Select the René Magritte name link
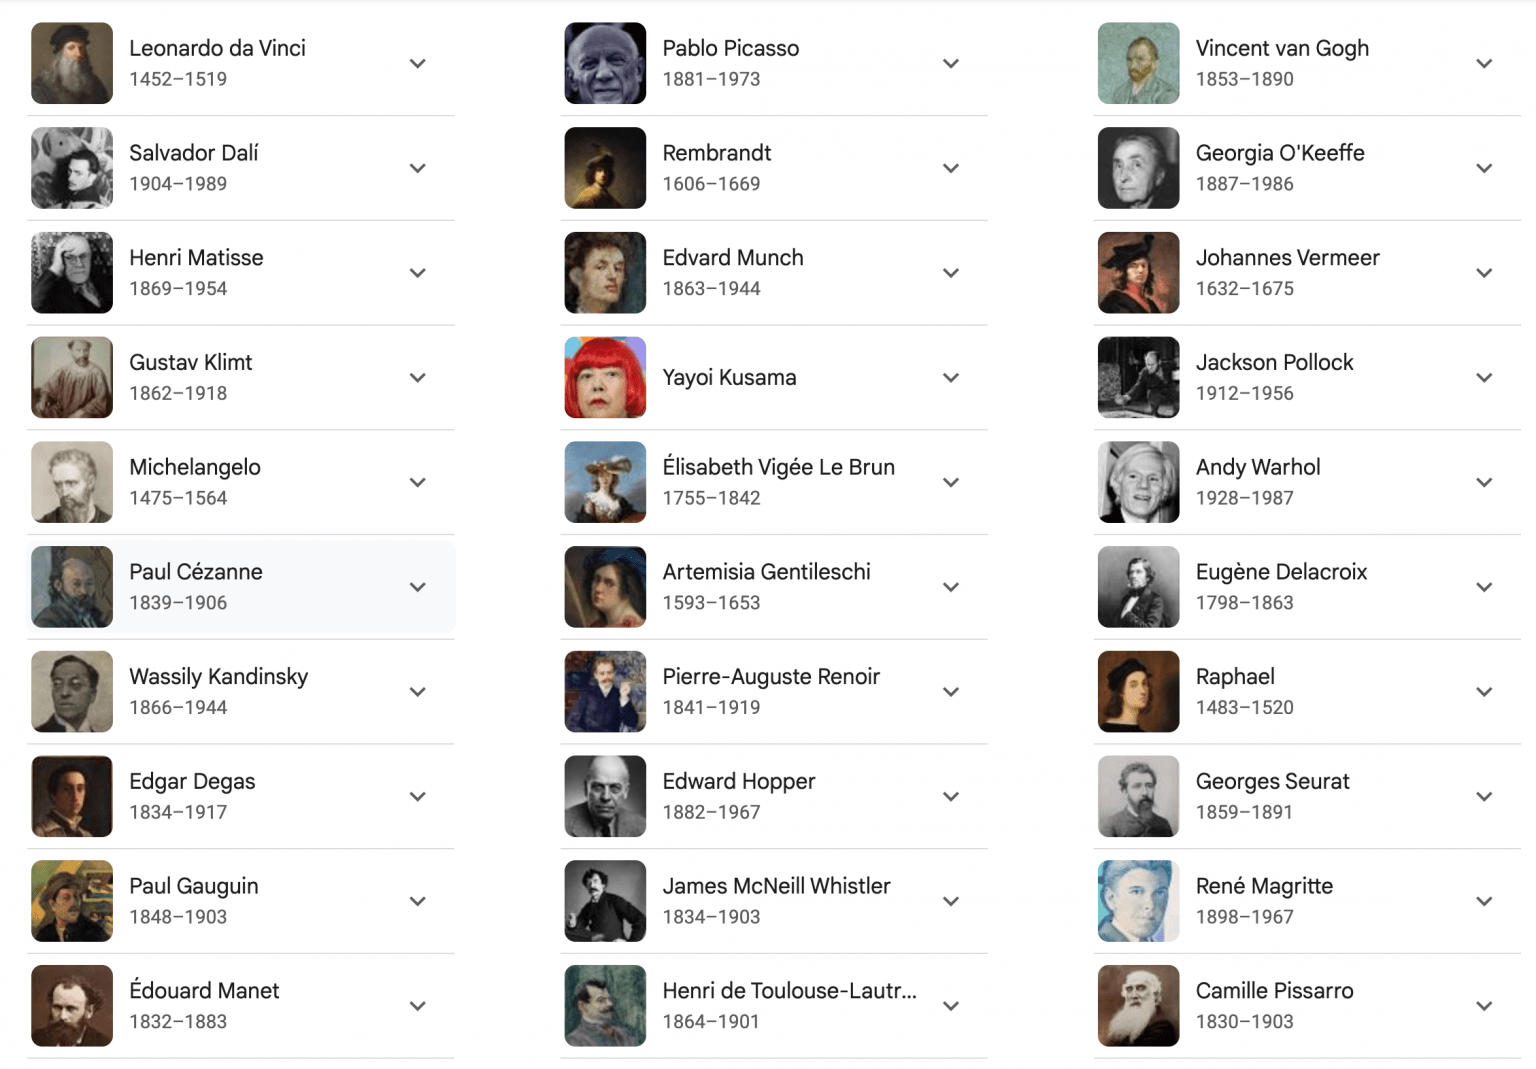 pos(1264,886)
